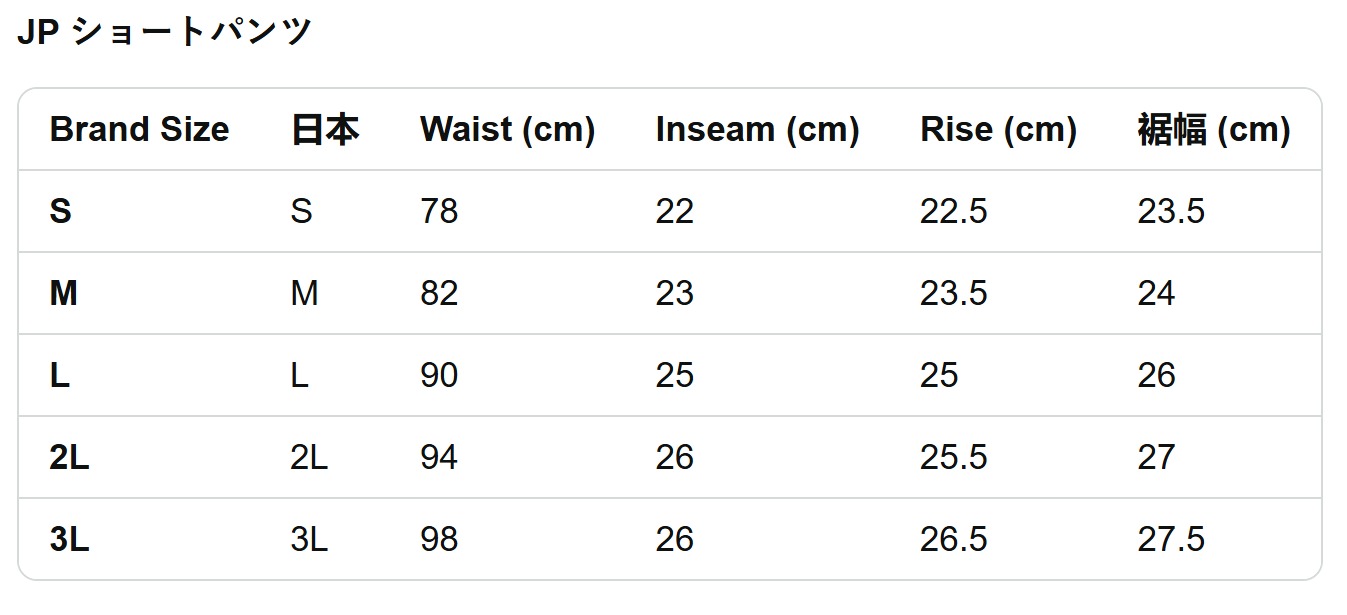Click 裾幅 value 27.5 in 3L row
Viewport: 1347px width, 615px height.
1171,539
